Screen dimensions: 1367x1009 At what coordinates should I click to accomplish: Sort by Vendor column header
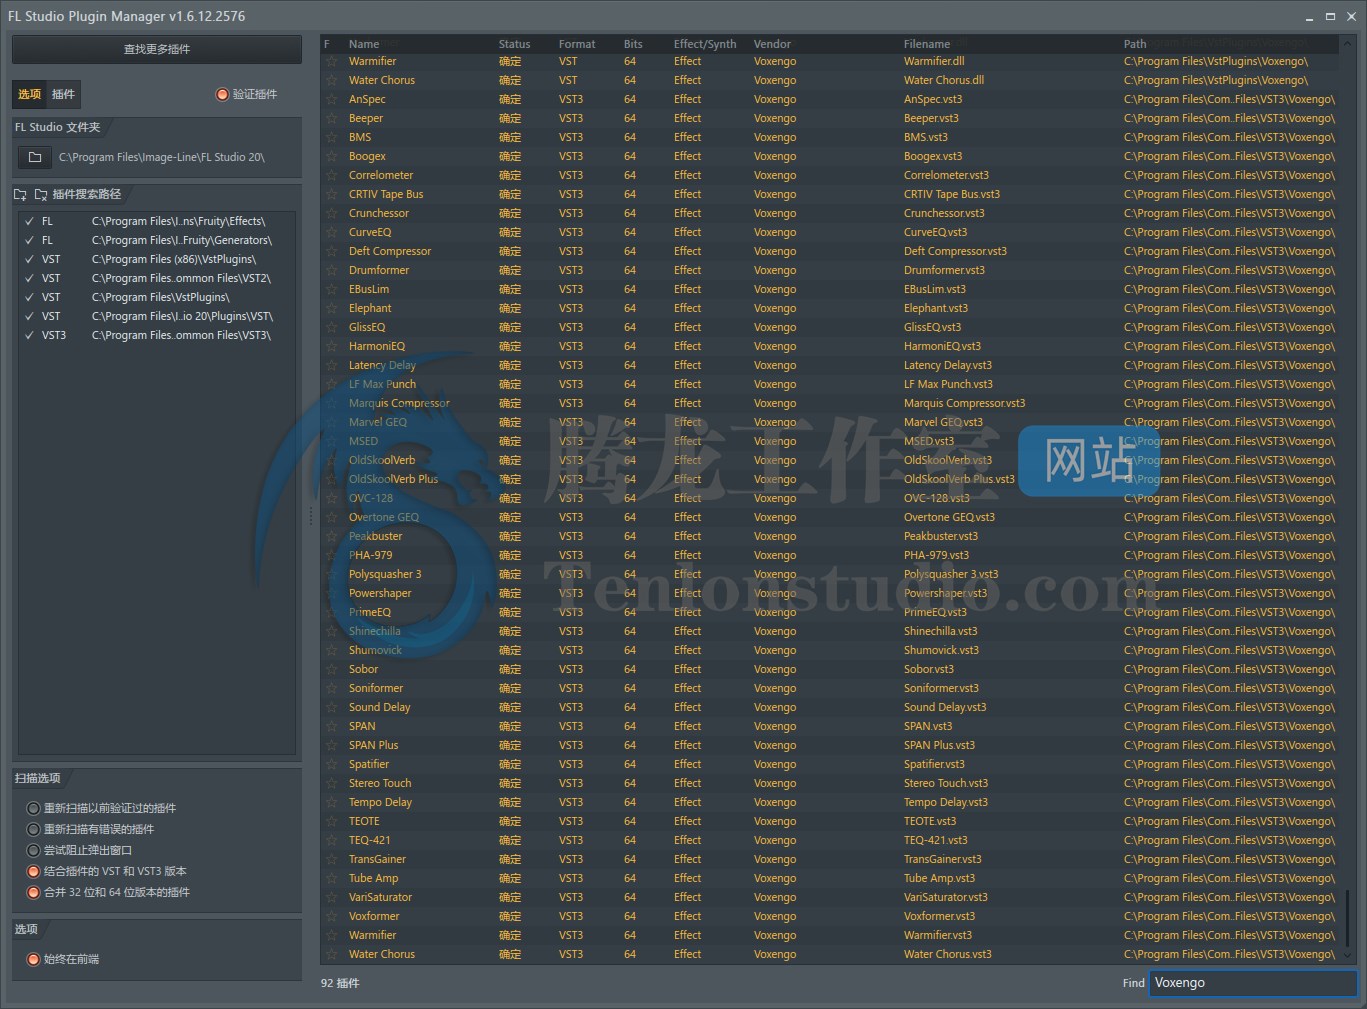(x=772, y=44)
